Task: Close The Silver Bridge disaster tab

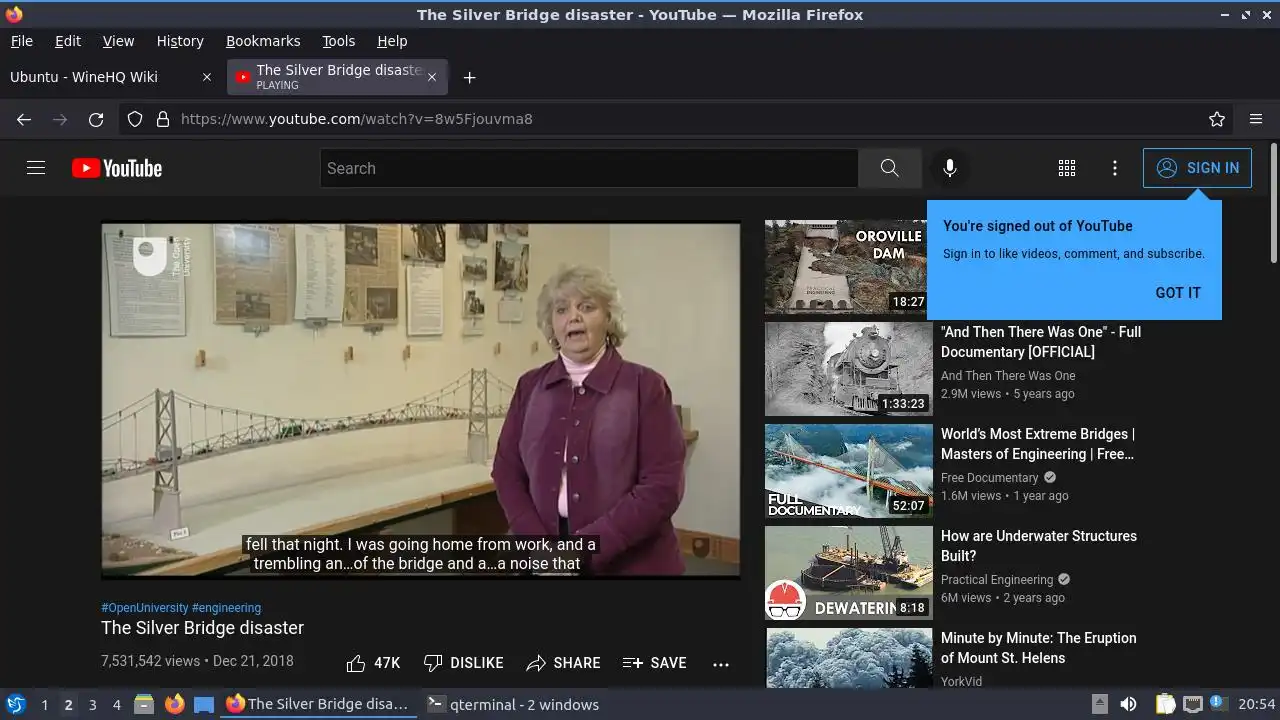Action: 432,77
